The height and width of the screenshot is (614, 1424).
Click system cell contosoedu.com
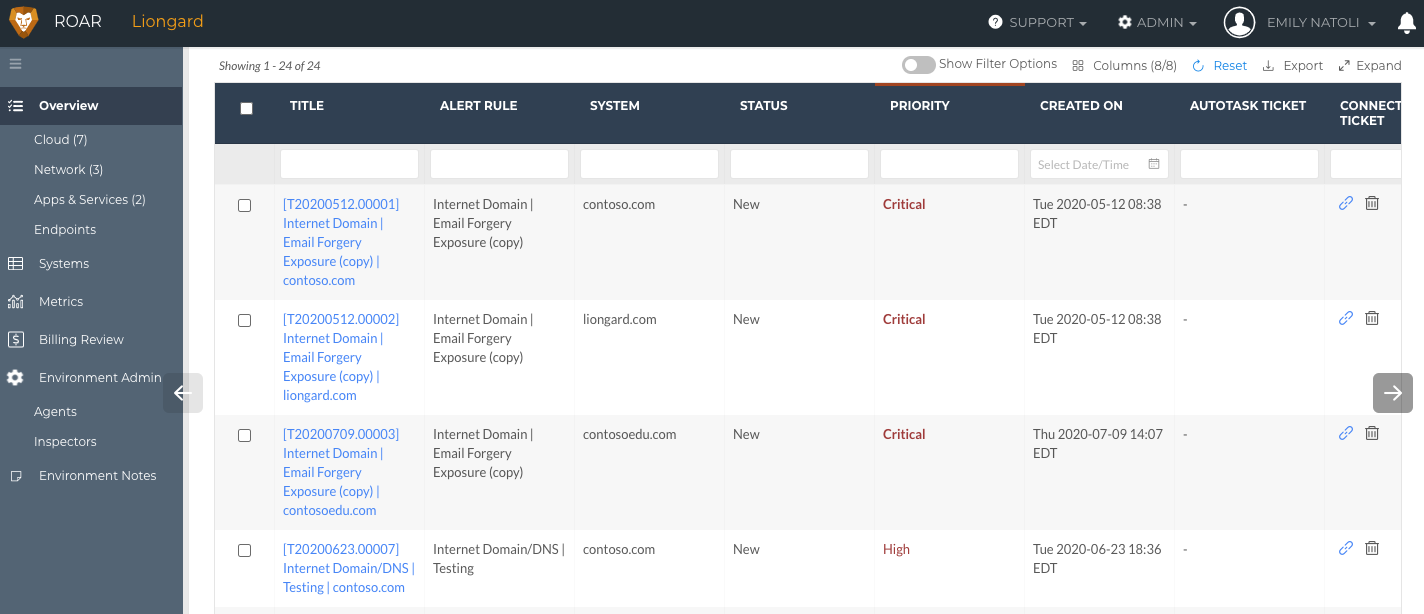click(x=630, y=434)
